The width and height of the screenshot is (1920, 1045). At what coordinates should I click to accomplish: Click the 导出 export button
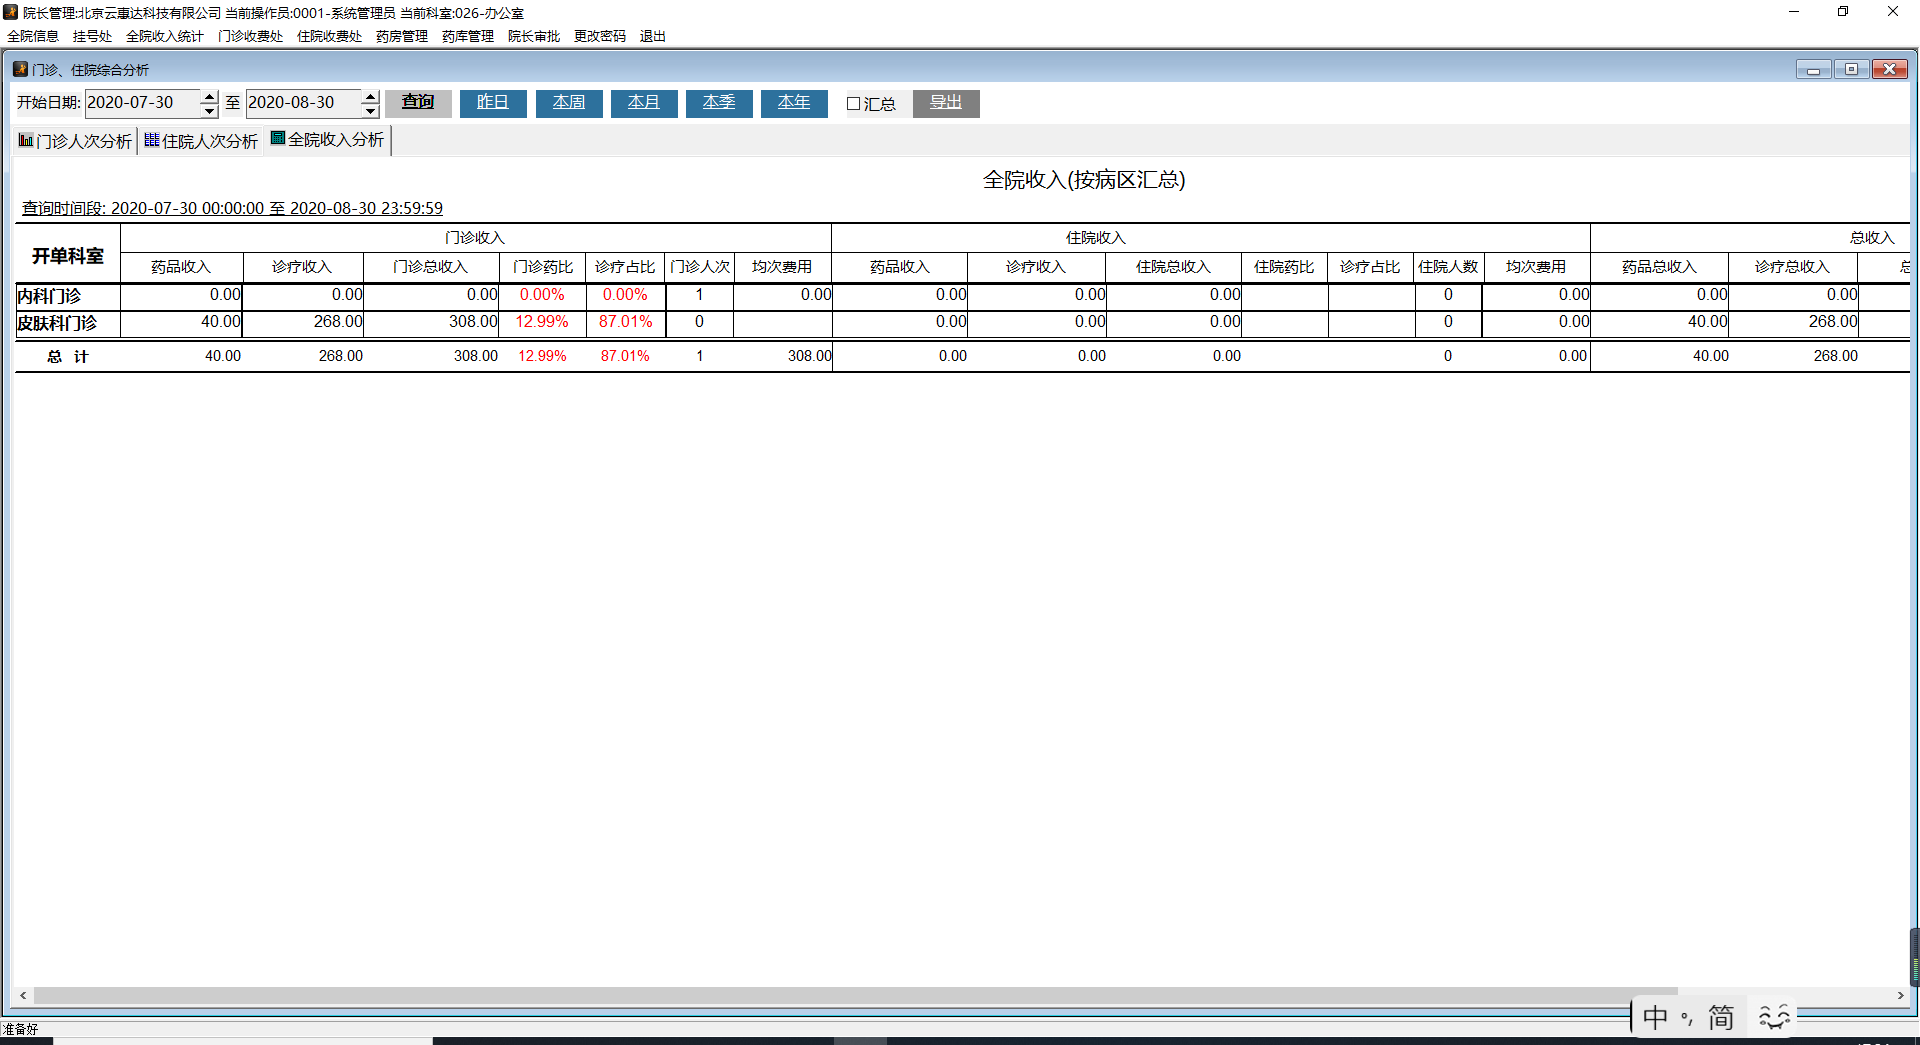click(x=945, y=103)
